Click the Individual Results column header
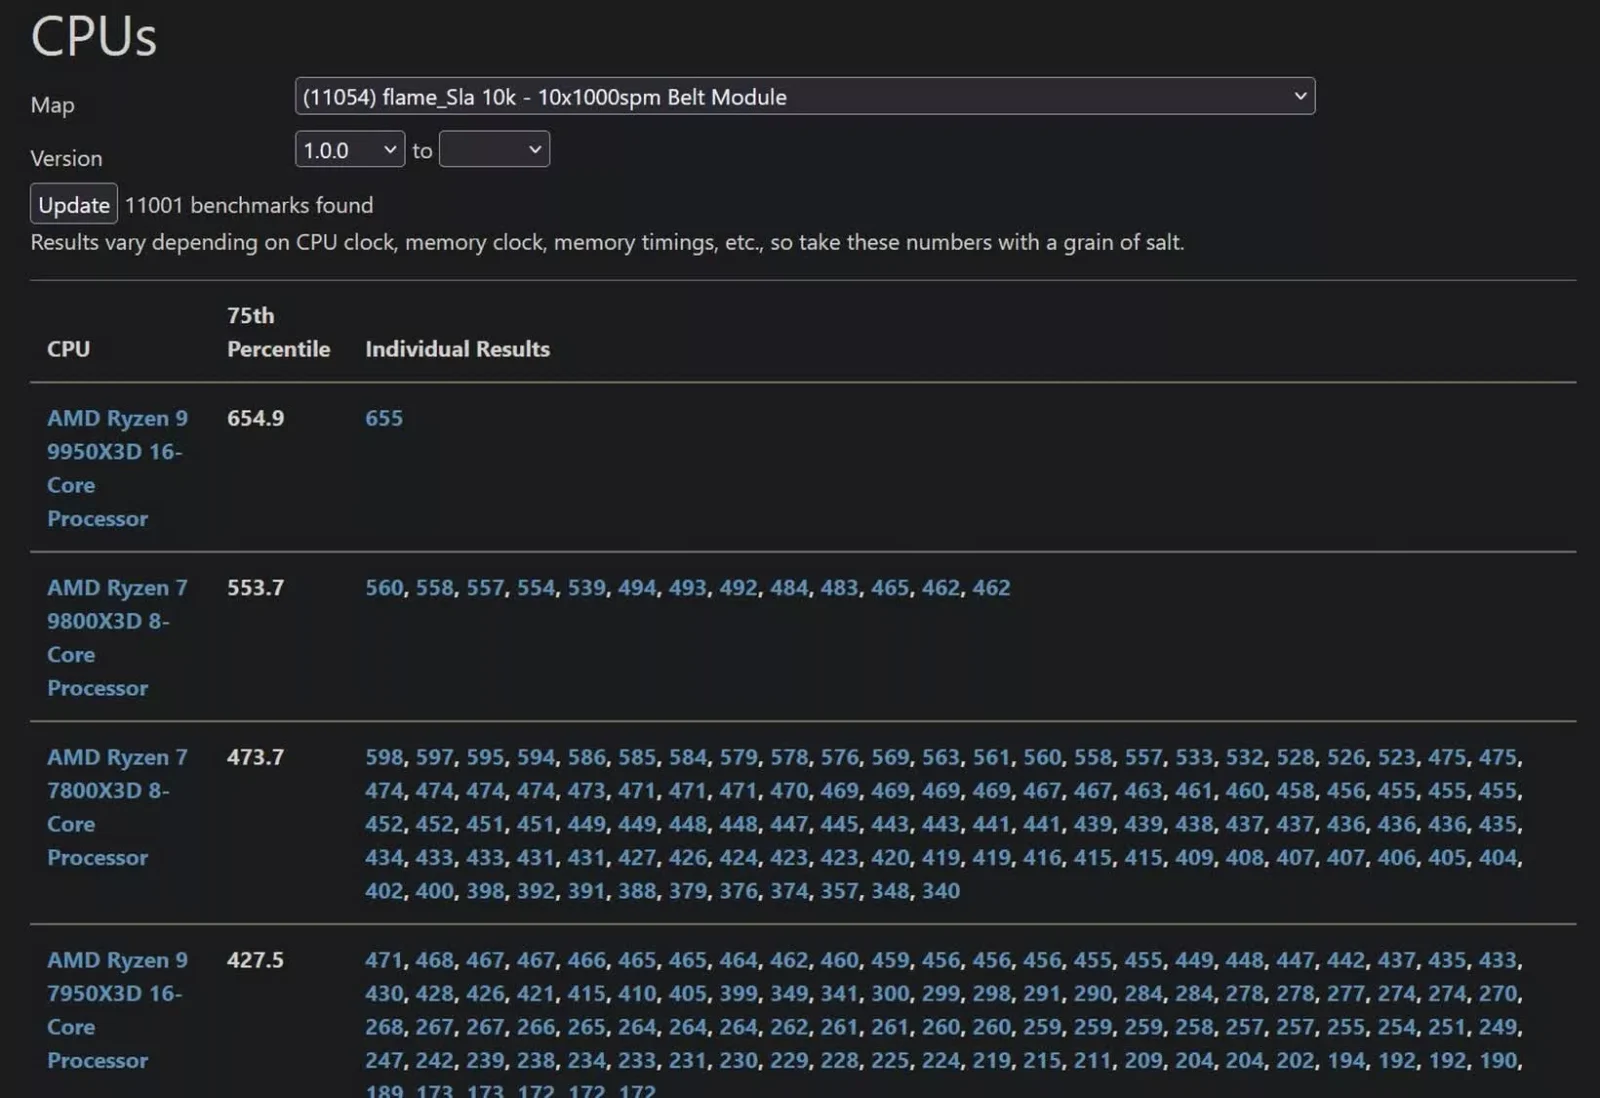Viewport: 1600px width, 1098px height. point(457,349)
